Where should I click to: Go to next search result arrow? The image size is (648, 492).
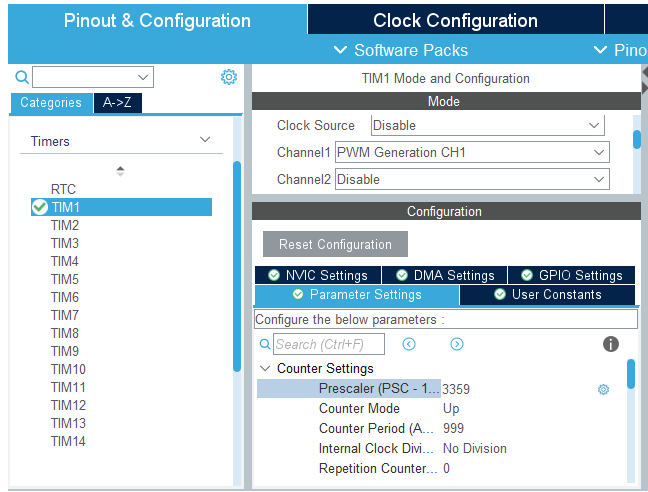point(457,344)
